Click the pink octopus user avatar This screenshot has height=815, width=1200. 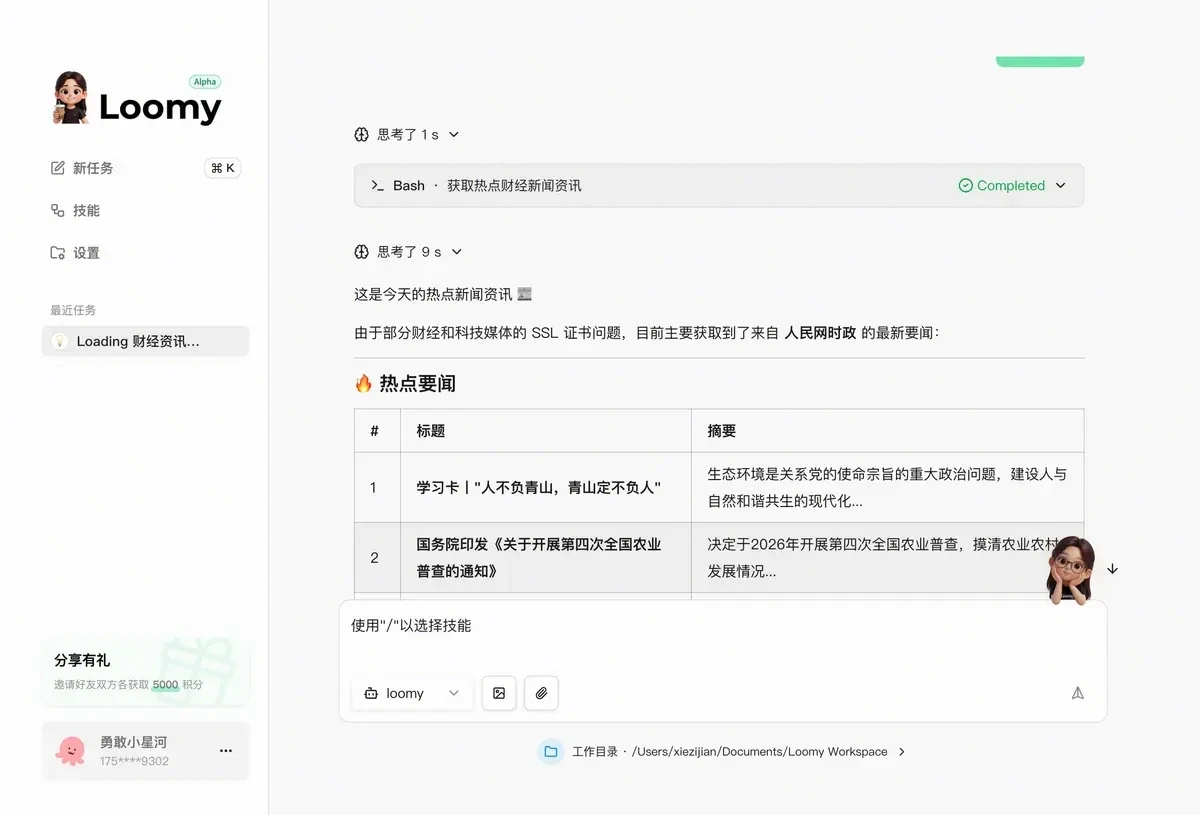coord(70,751)
